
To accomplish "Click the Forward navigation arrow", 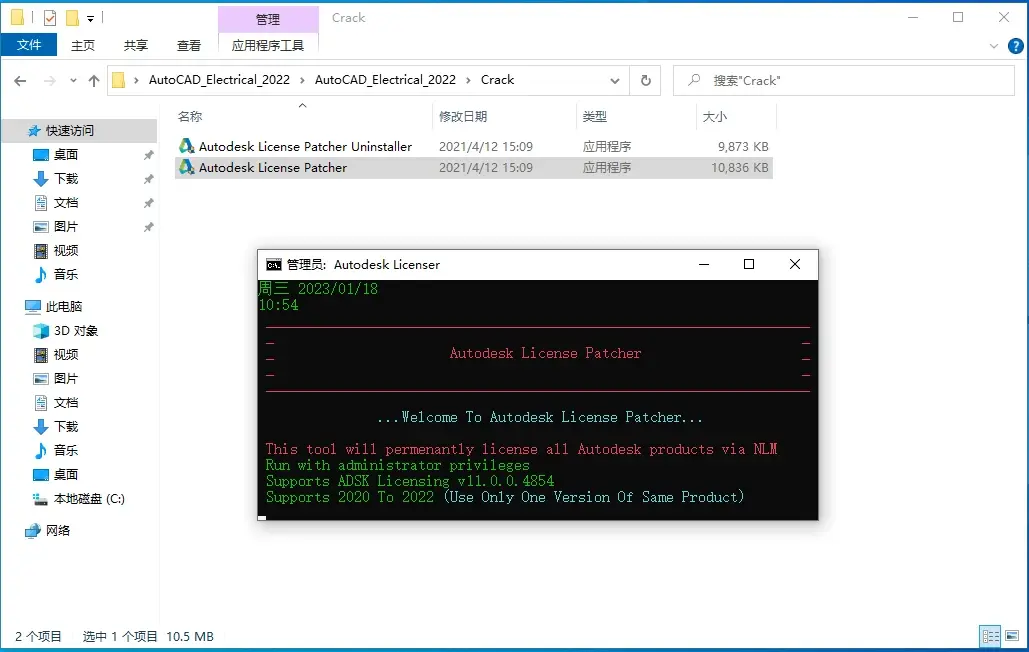I will (x=50, y=81).
